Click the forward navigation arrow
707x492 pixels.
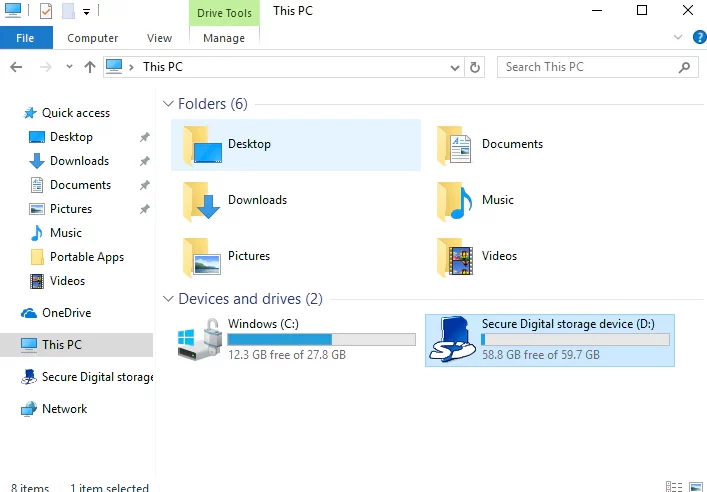[46, 67]
